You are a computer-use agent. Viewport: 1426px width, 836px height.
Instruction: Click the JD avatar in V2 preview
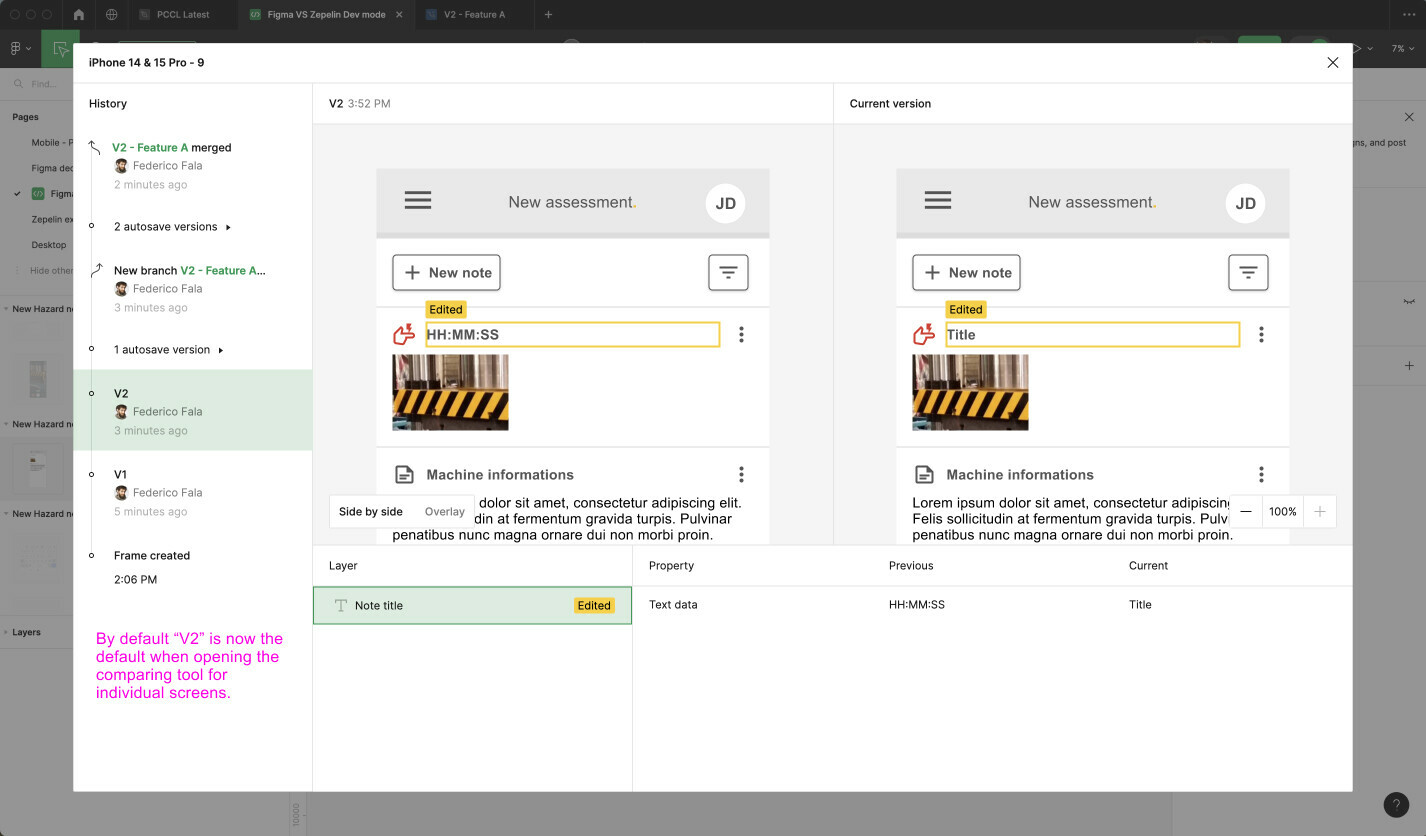pos(725,203)
